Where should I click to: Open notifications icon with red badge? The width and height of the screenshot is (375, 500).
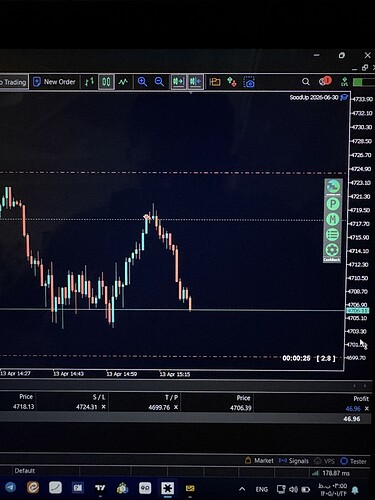[x=324, y=81]
